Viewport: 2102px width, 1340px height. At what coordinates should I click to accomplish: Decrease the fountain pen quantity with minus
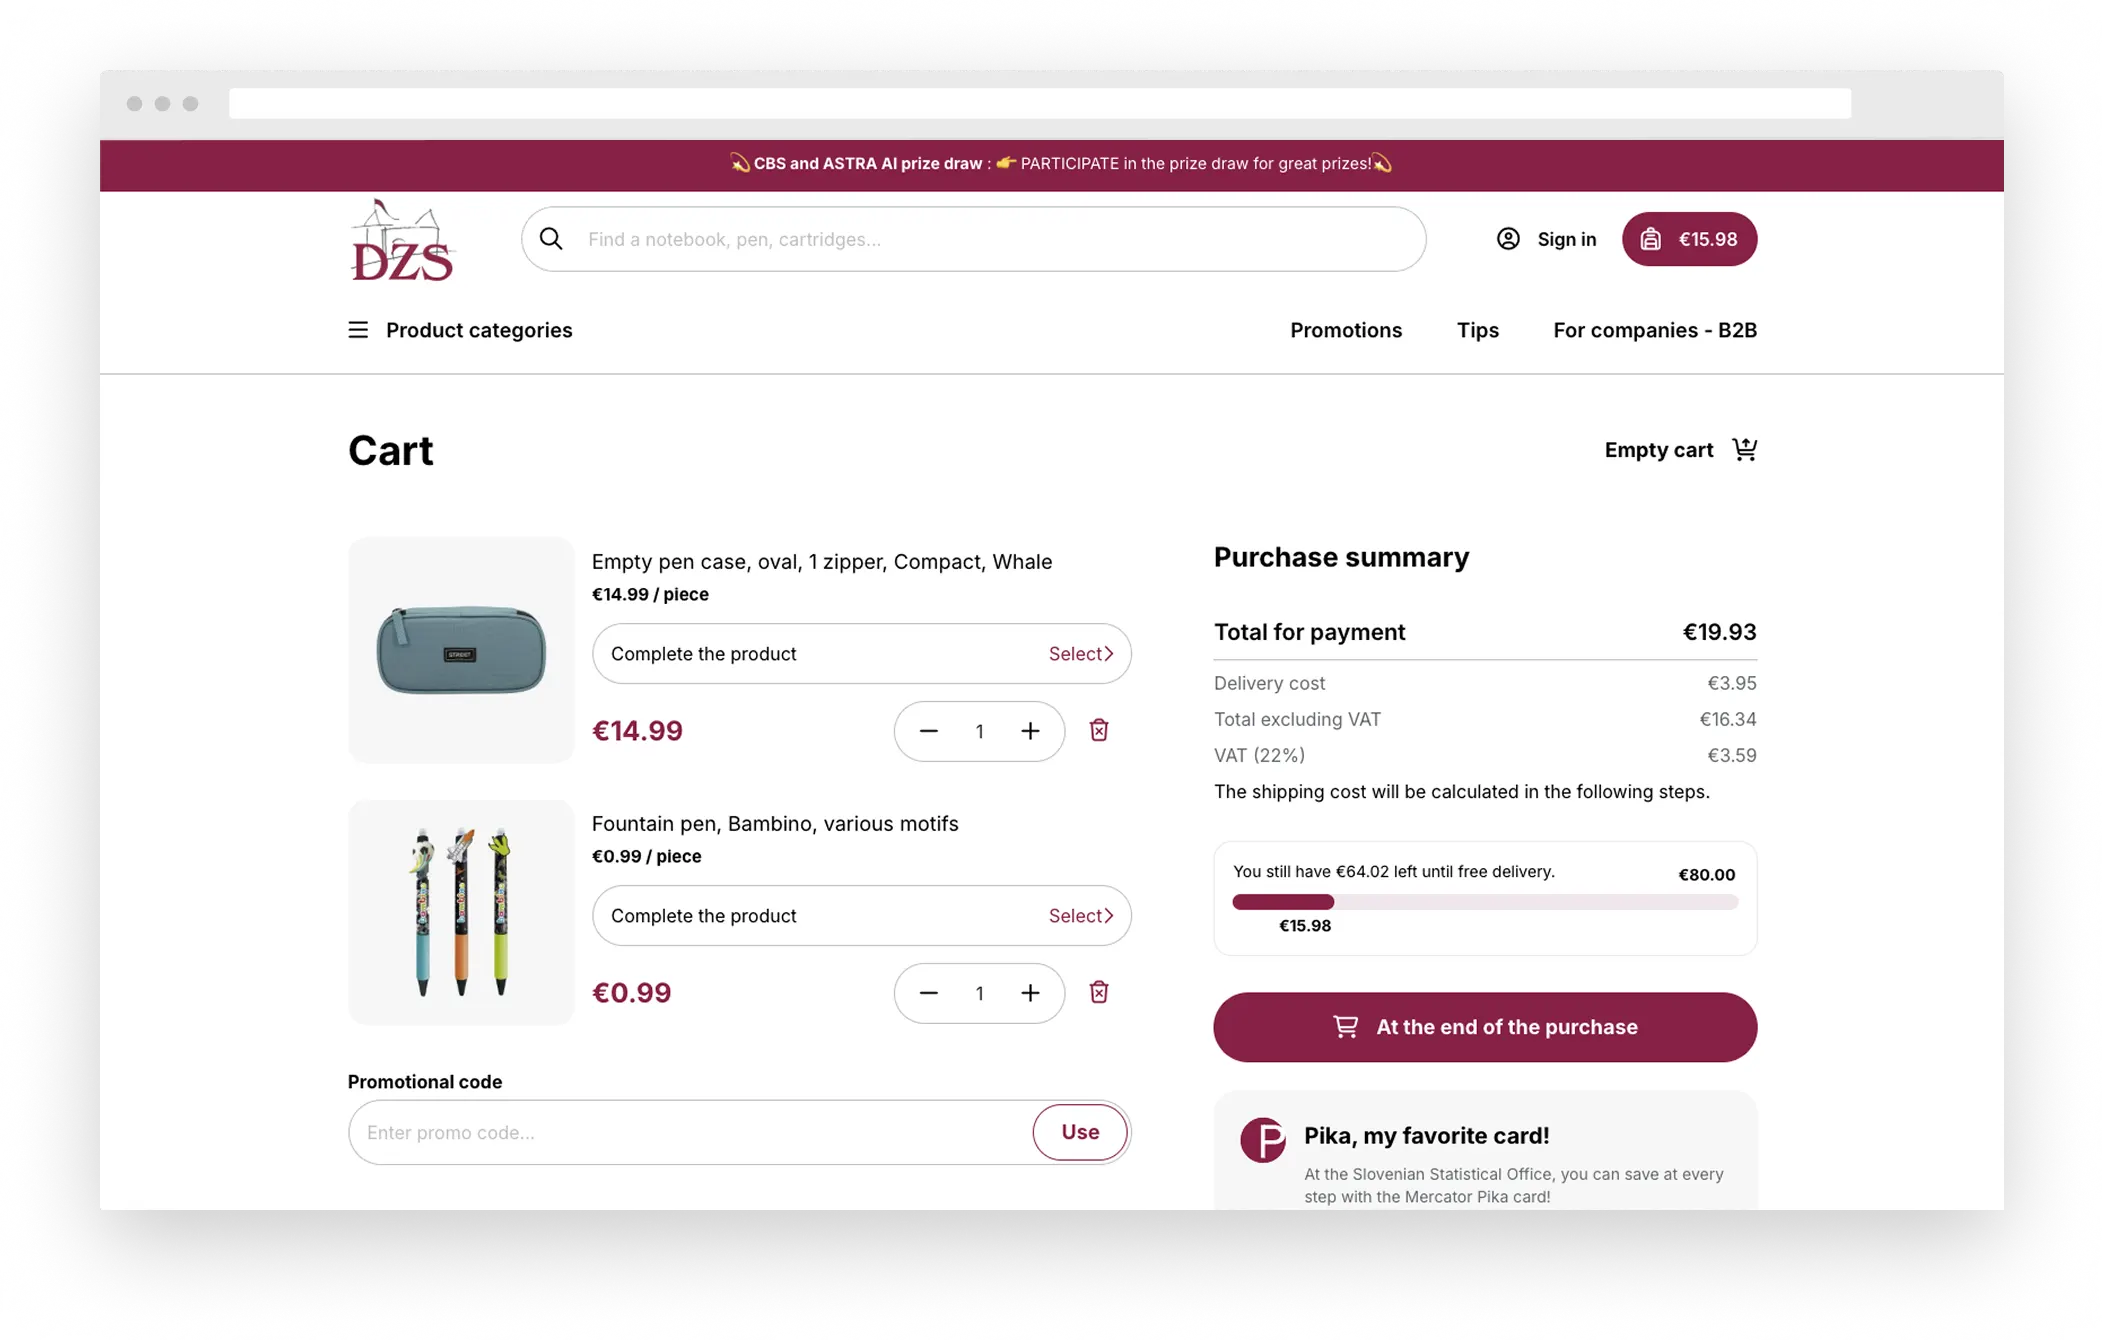coord(929,993)
